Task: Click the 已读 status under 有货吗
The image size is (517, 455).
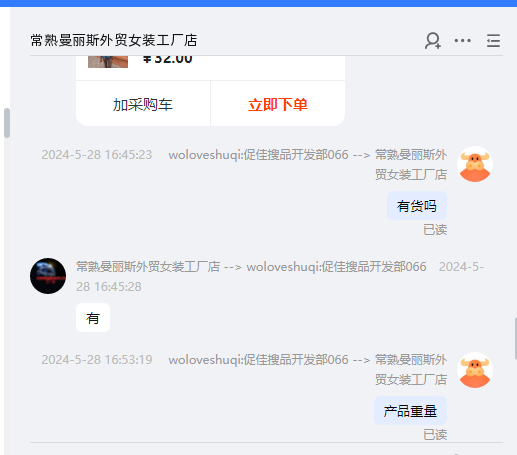Action: (x=435, y=230)
